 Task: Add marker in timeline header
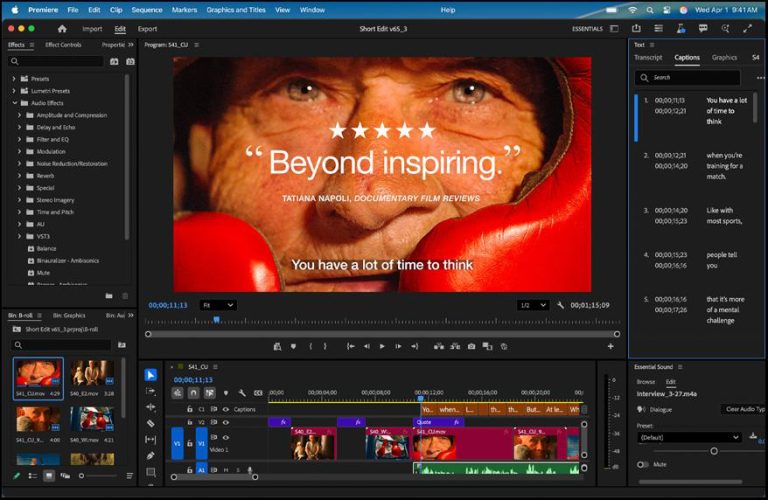point(226,393)
